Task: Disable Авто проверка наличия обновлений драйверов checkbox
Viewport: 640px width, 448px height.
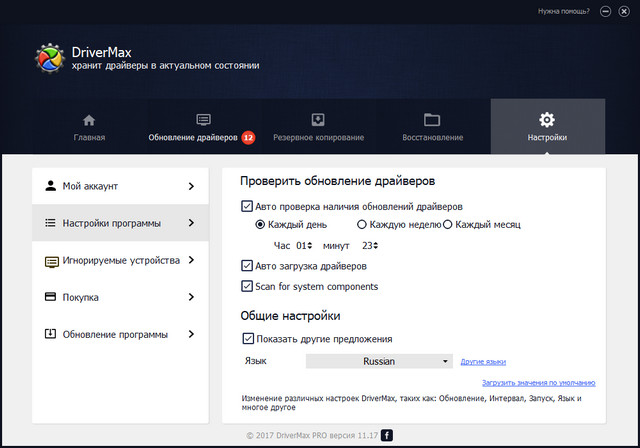Action: pyautogui.click(x=247, y=206)
